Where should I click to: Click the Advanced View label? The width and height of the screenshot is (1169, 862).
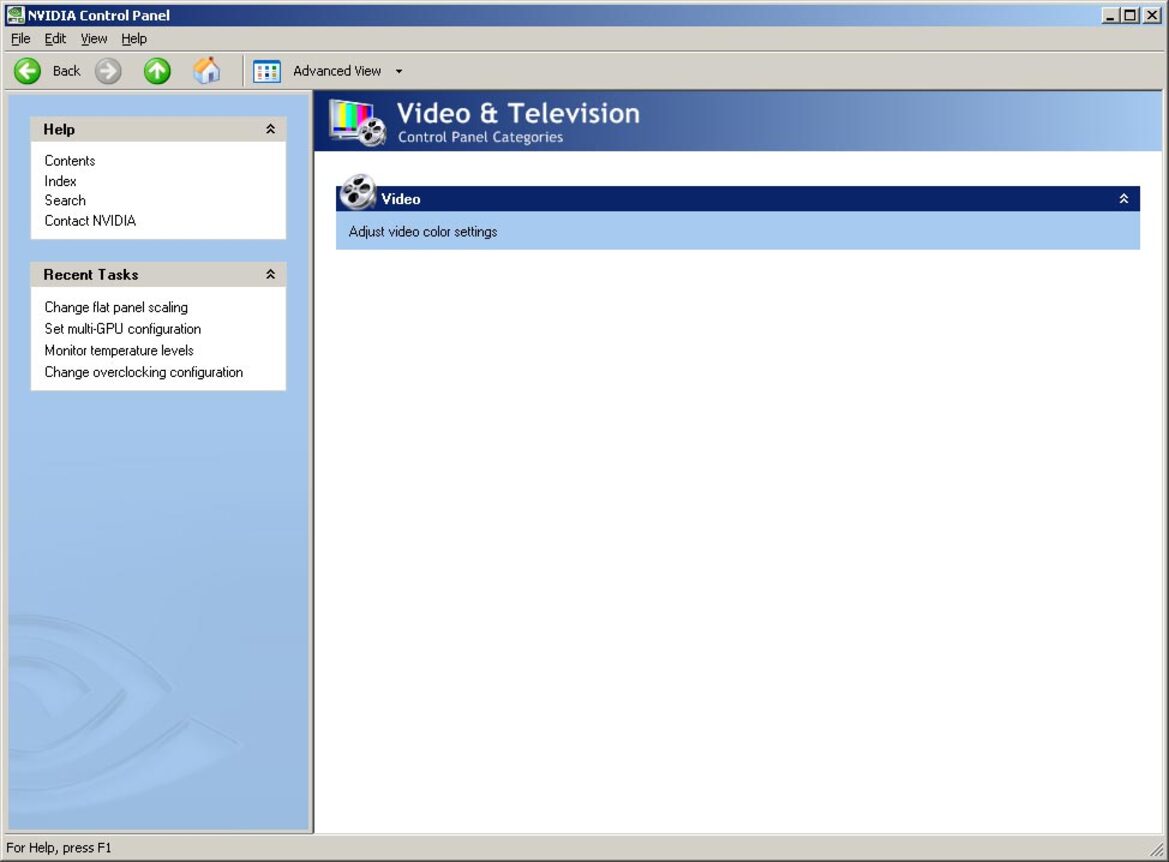[337, 72]
